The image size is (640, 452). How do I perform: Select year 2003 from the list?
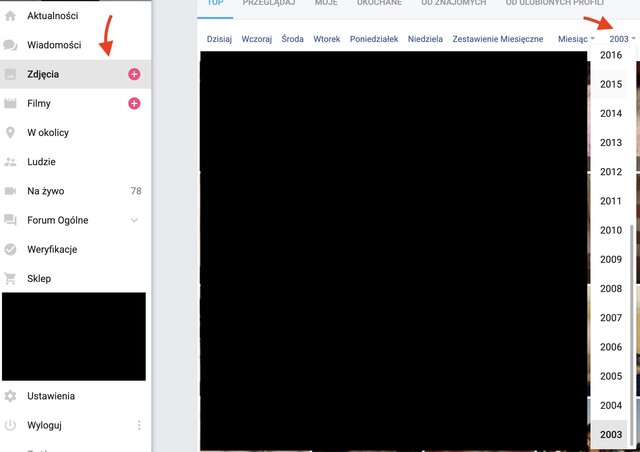[x=611, y=434]
